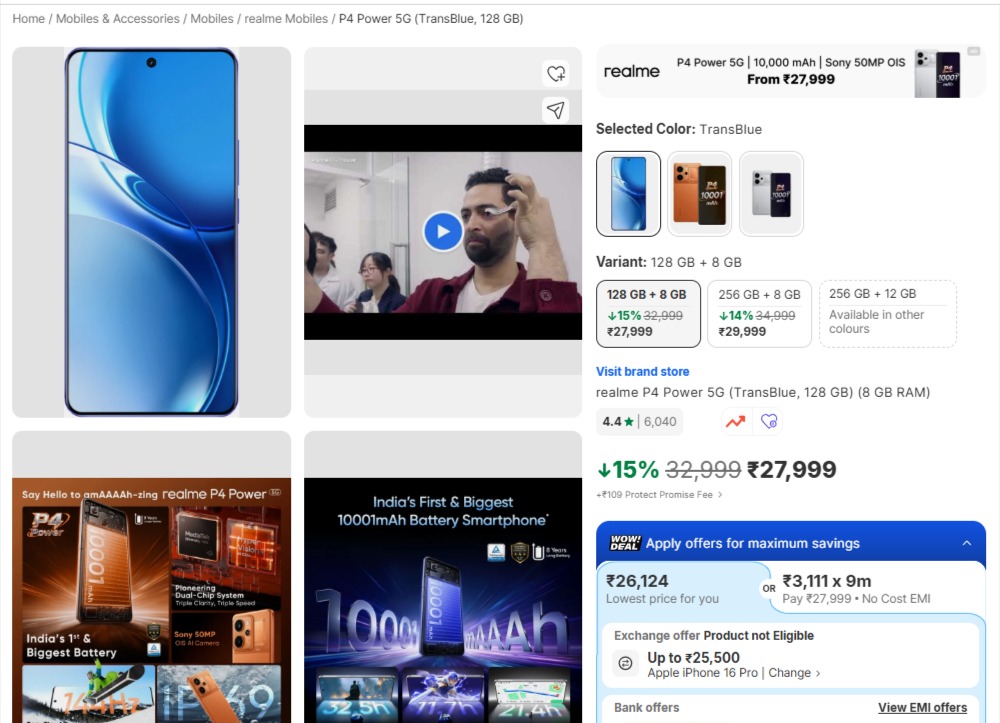1000x723 pixels.
Task: Open Mobiles breadcrumb link
Action: [x=212, y=19]
